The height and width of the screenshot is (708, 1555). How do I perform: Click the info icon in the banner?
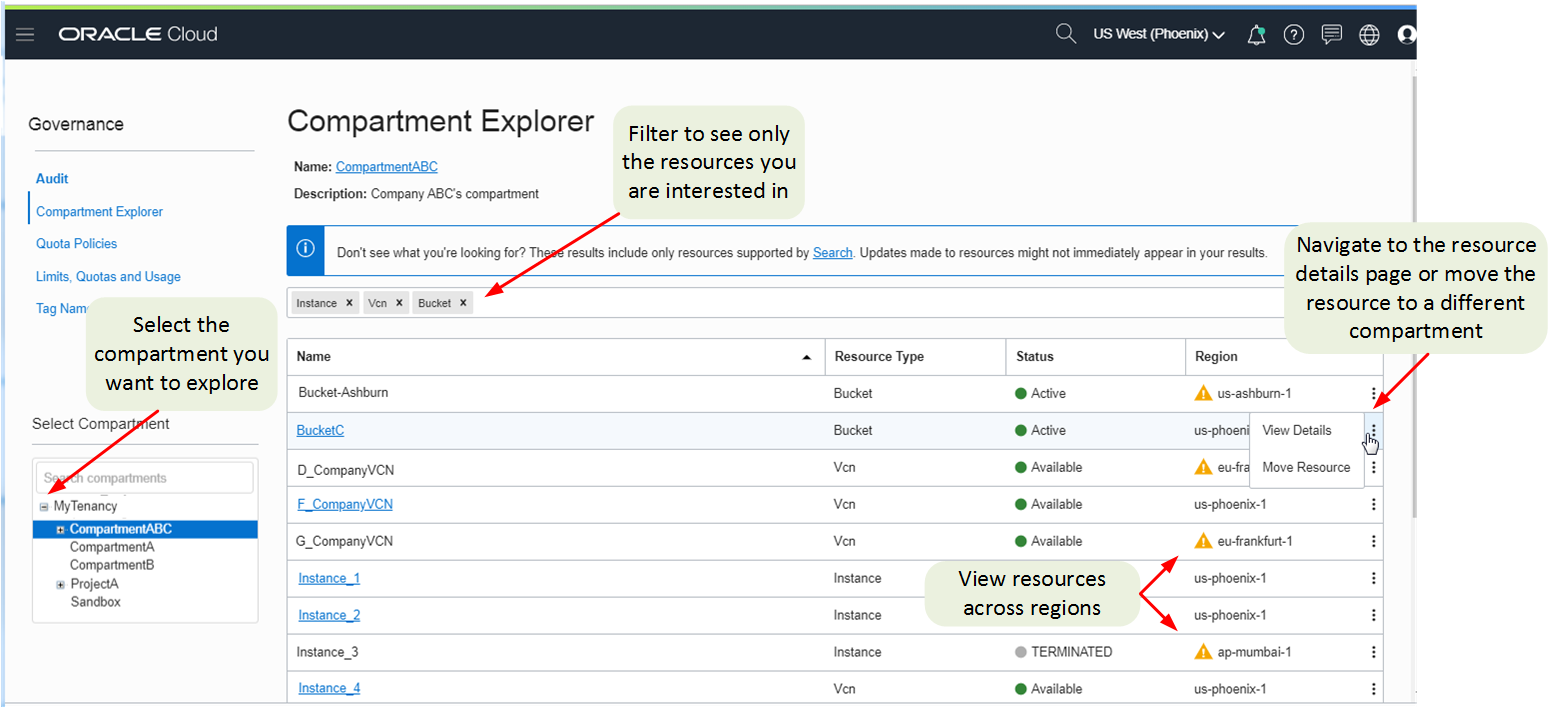point(306,249)
